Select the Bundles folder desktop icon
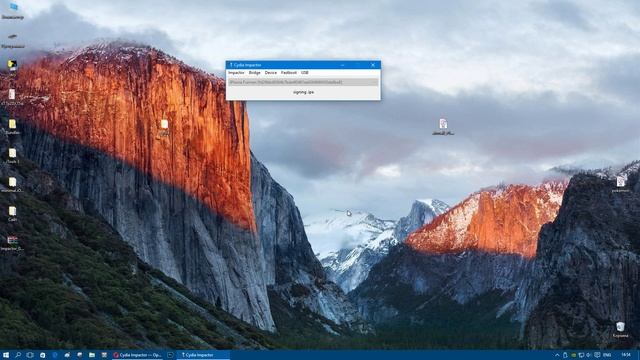The height and width of the screenshot is (360, 640). point(13,127)
